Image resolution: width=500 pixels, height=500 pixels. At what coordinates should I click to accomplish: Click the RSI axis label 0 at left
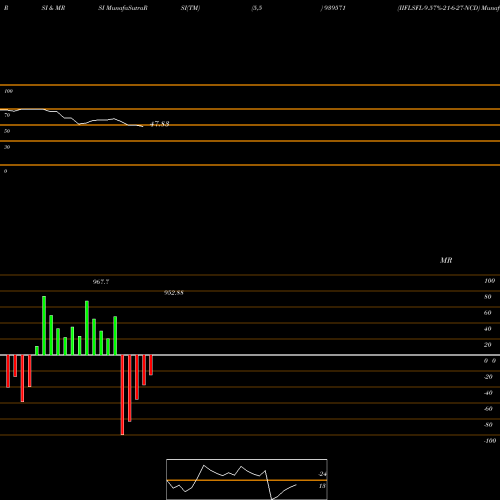tap(5, 171)
